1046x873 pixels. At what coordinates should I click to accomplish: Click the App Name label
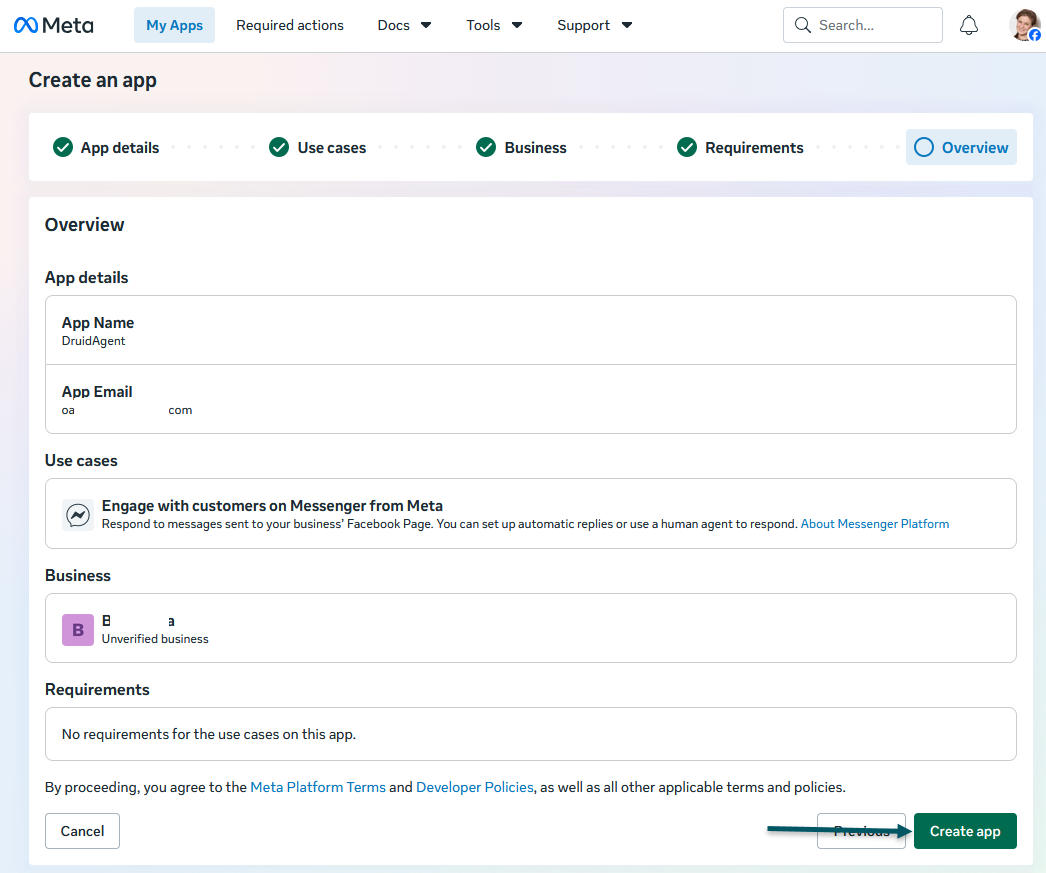pos(97,323)
